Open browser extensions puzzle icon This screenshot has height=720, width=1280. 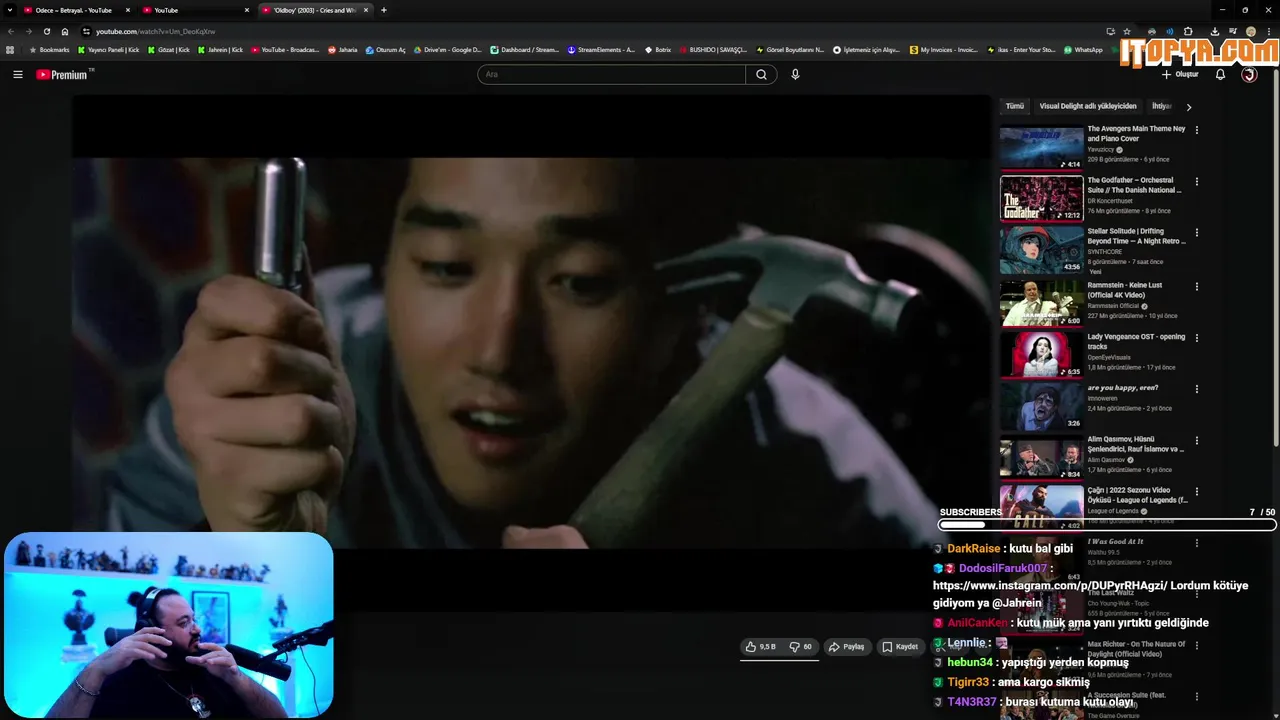[x=1188, y=31]
